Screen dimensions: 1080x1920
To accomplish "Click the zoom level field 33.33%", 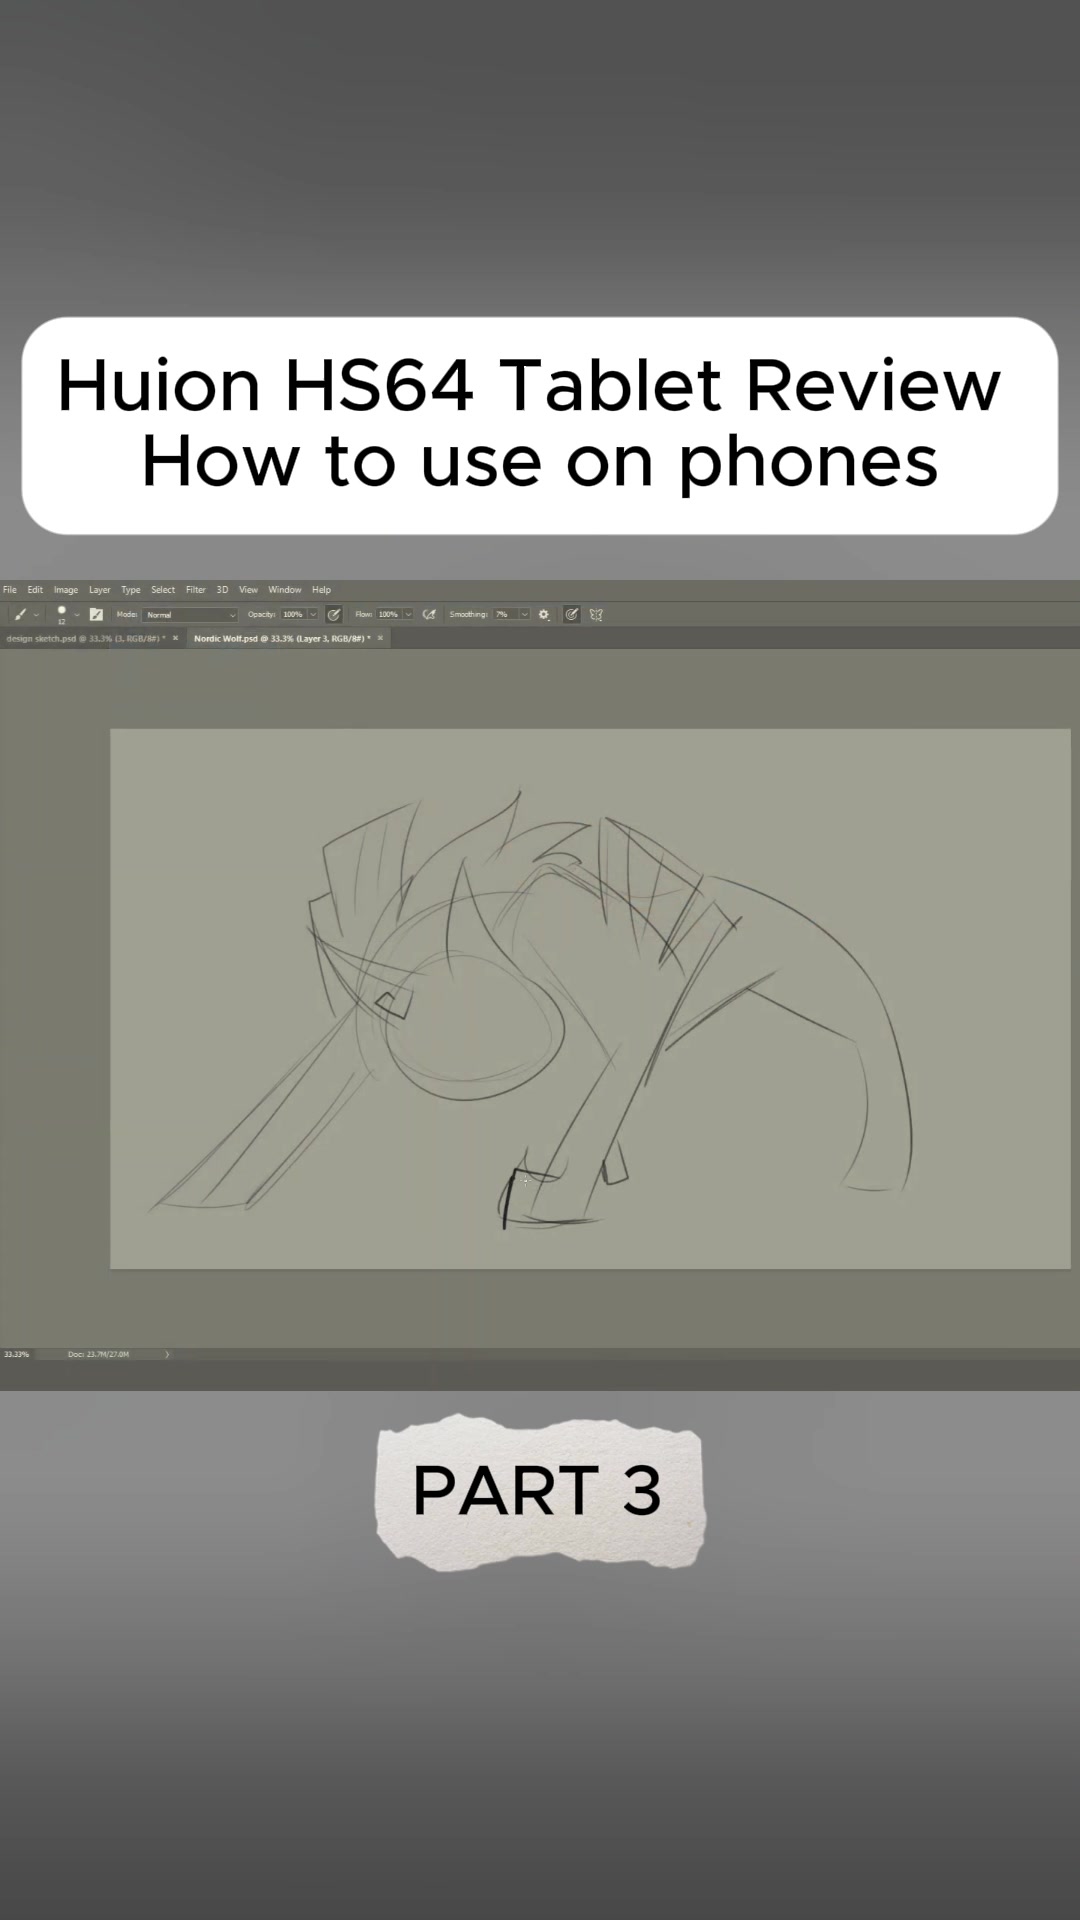I will 17,1354.
